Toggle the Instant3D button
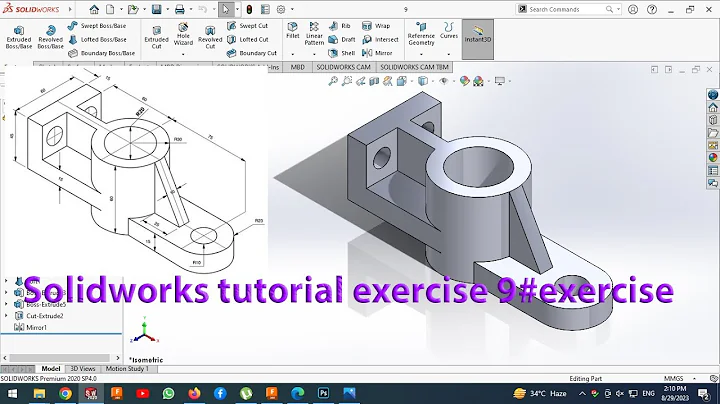The height and width of the screenshot is (404, 720). [478, 39]
